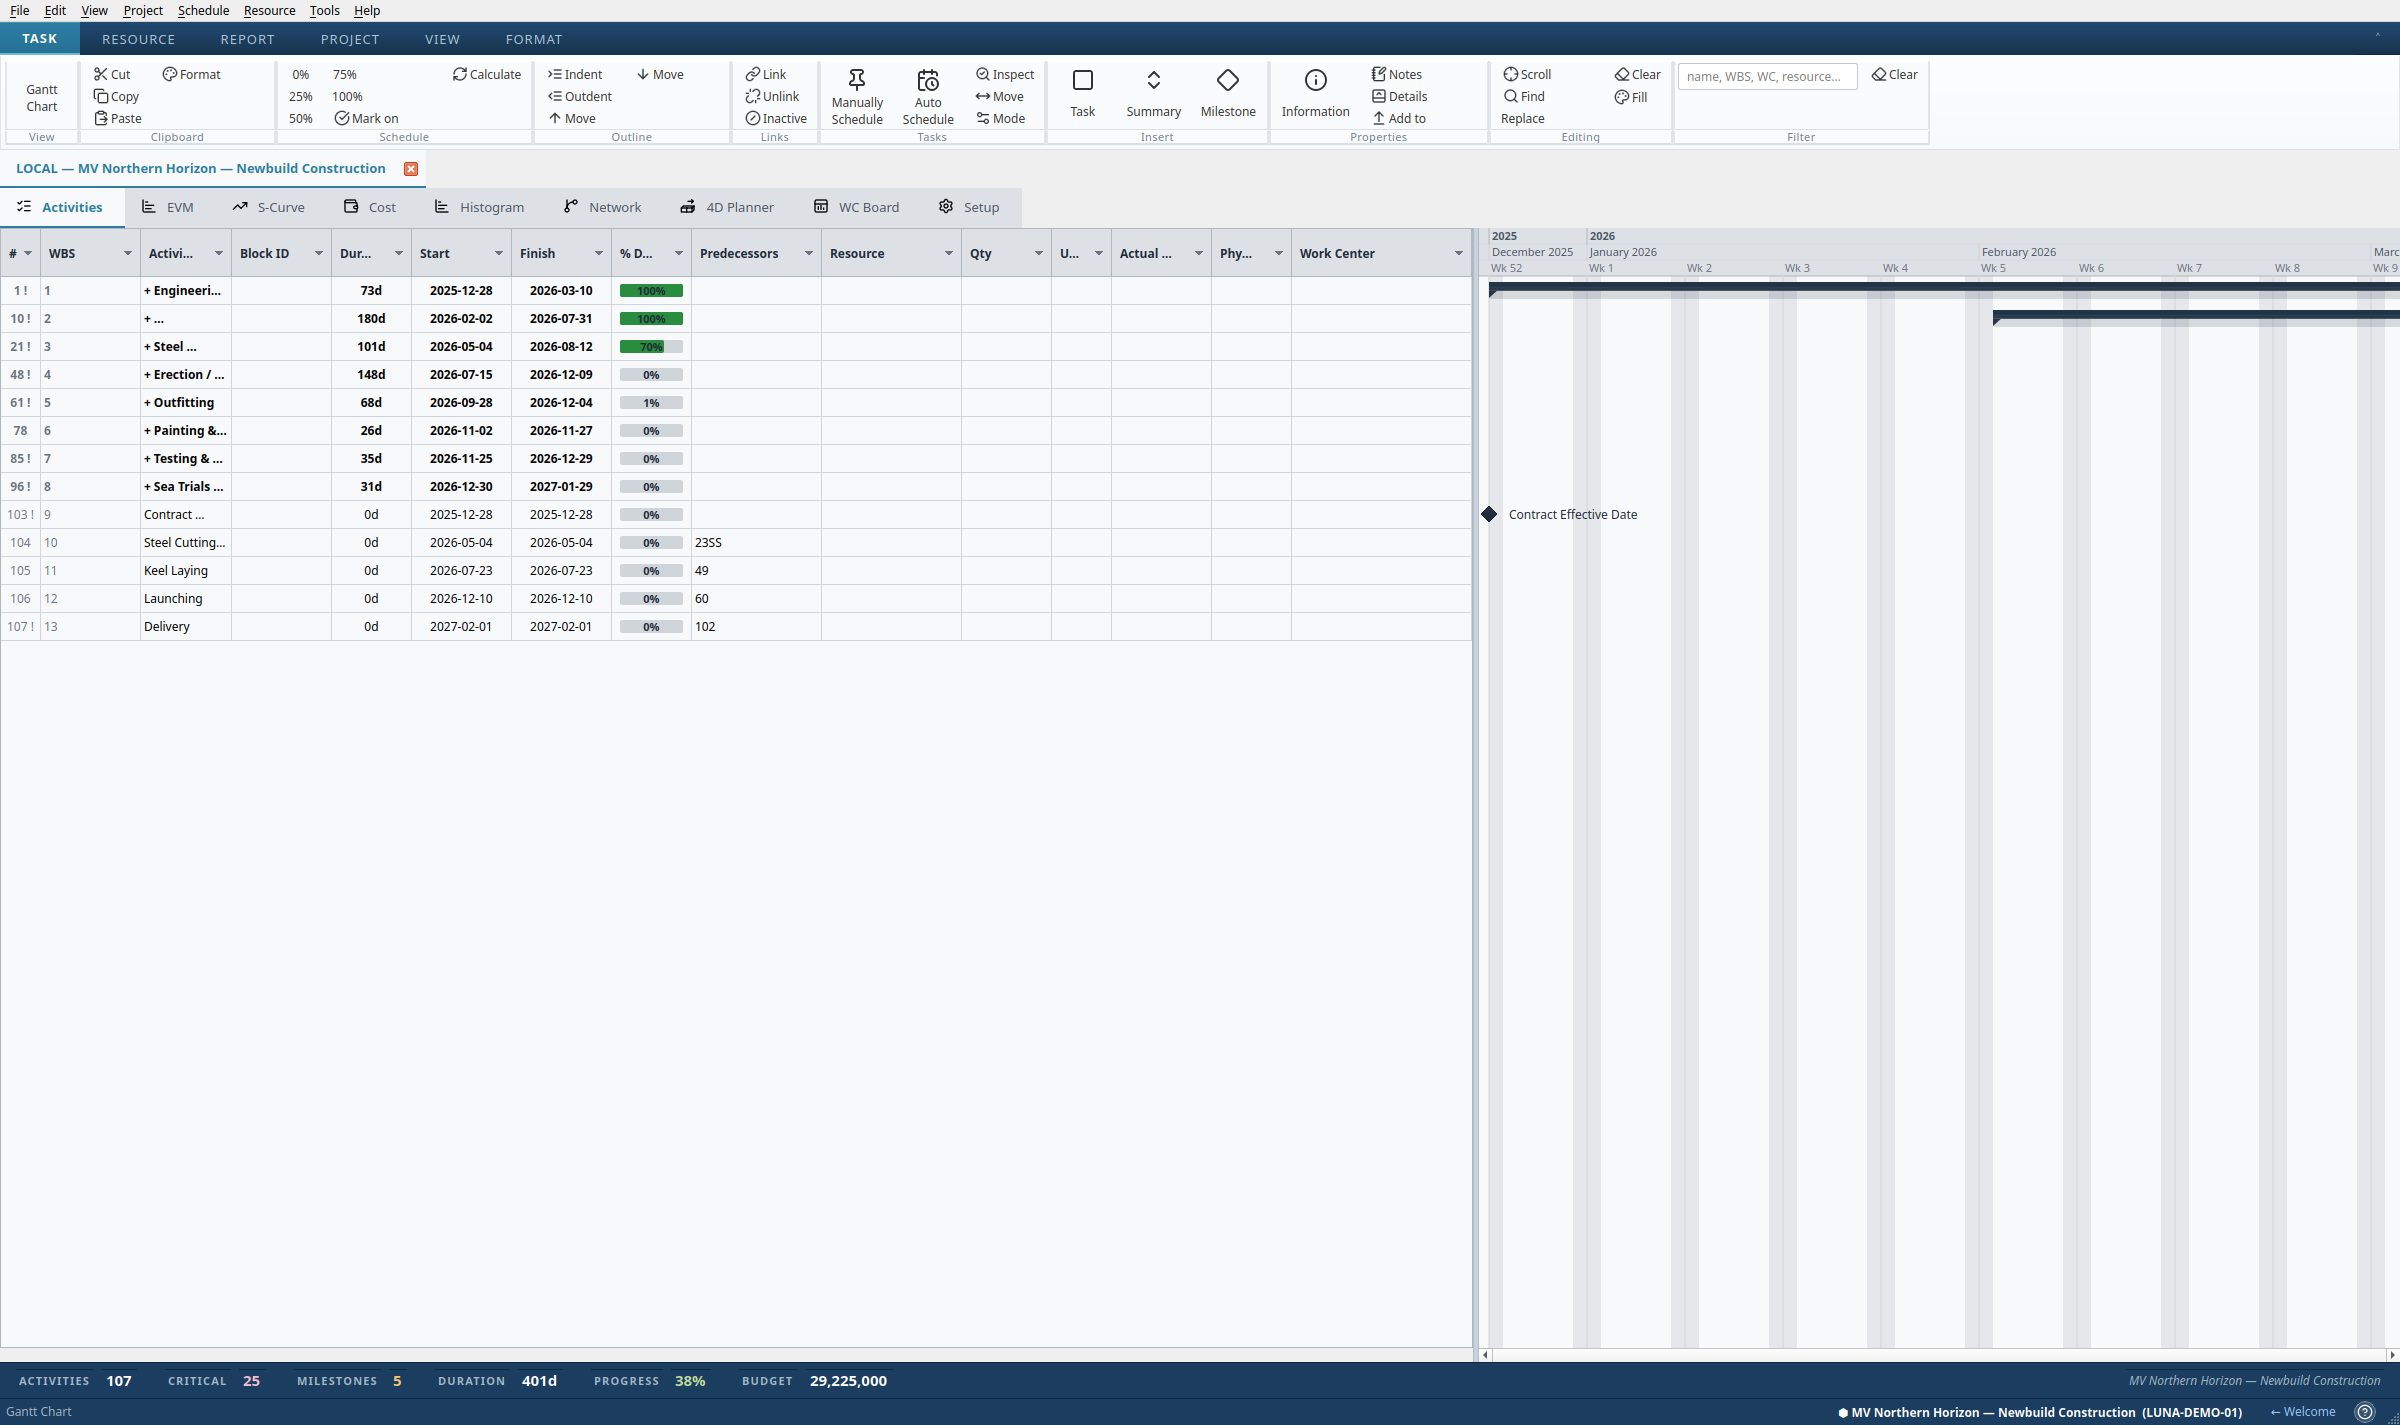Click the Fill icon in Editing
Viewport: 2400px width, 1425px height.
tap(1621, 97)
